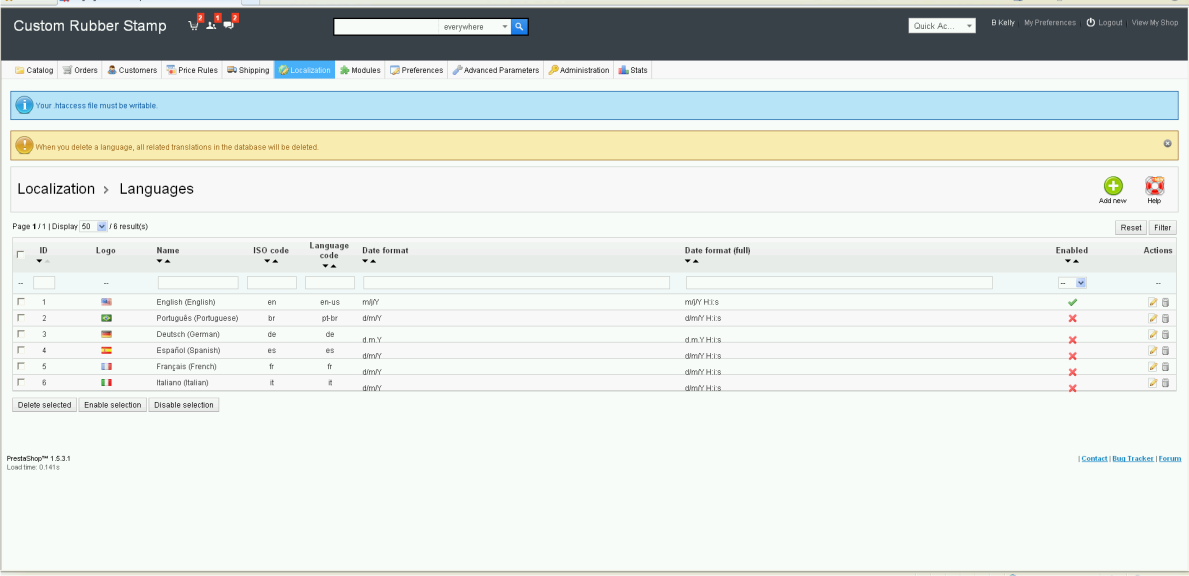Enable Deutsch via its red X status
The width and height of the screenshot is (1189, 576).
click(1072, 340)
